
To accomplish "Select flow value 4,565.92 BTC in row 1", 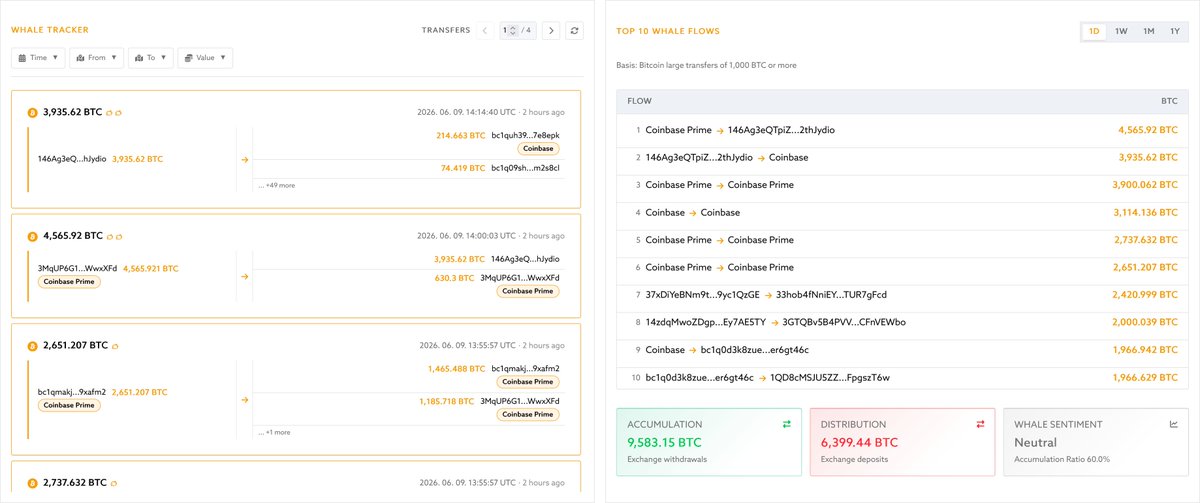I will tap(1148, 130).
